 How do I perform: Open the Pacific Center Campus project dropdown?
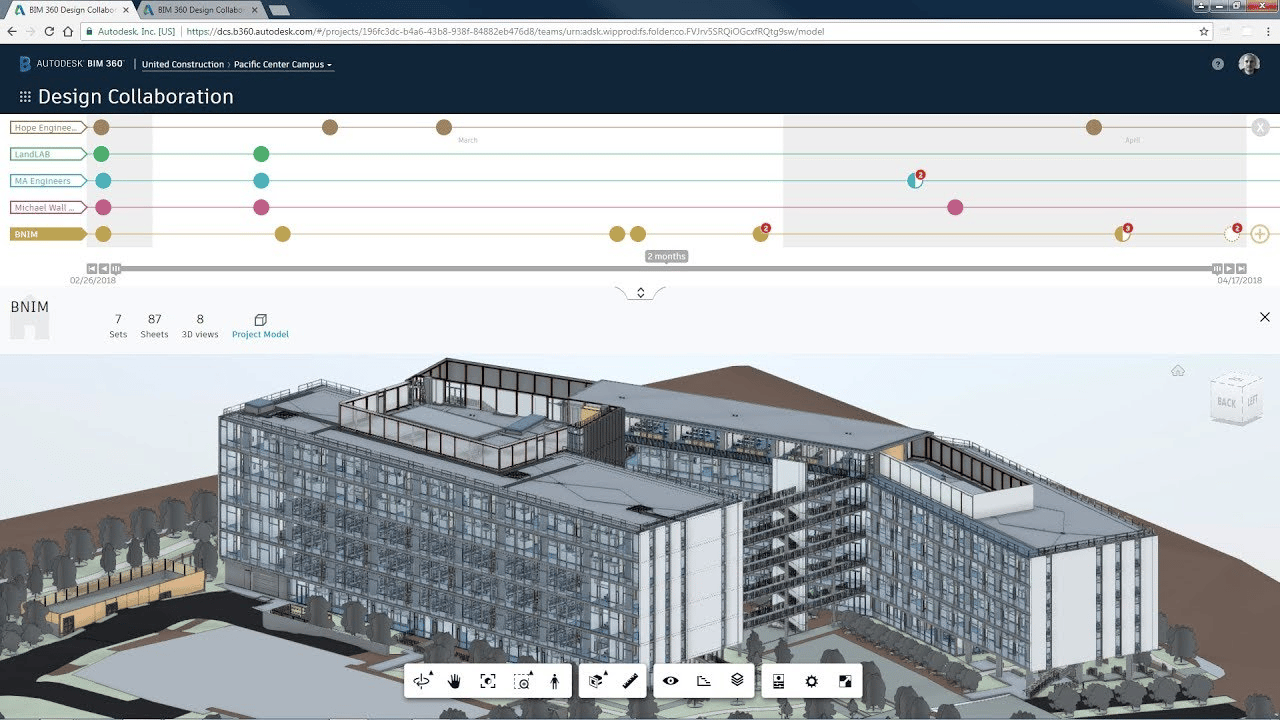pyautogui.click(x=282, y=64)
